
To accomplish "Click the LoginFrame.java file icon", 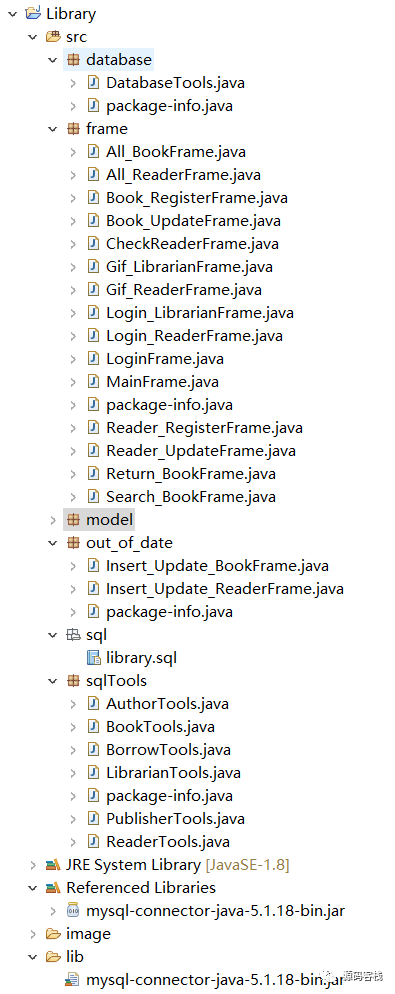I will 94,359.
